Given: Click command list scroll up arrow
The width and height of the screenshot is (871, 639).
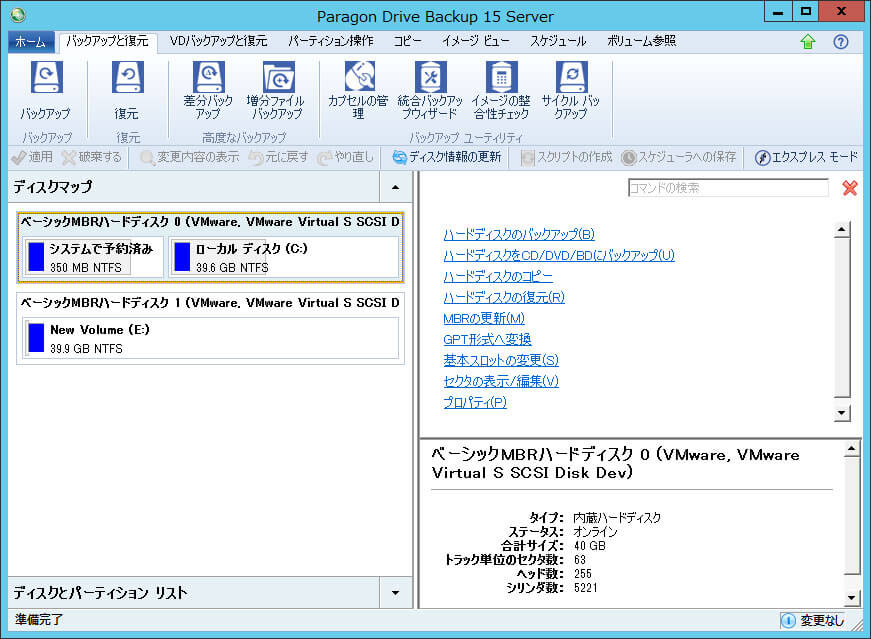Looking at the screenshot, I should click(842, 229).
